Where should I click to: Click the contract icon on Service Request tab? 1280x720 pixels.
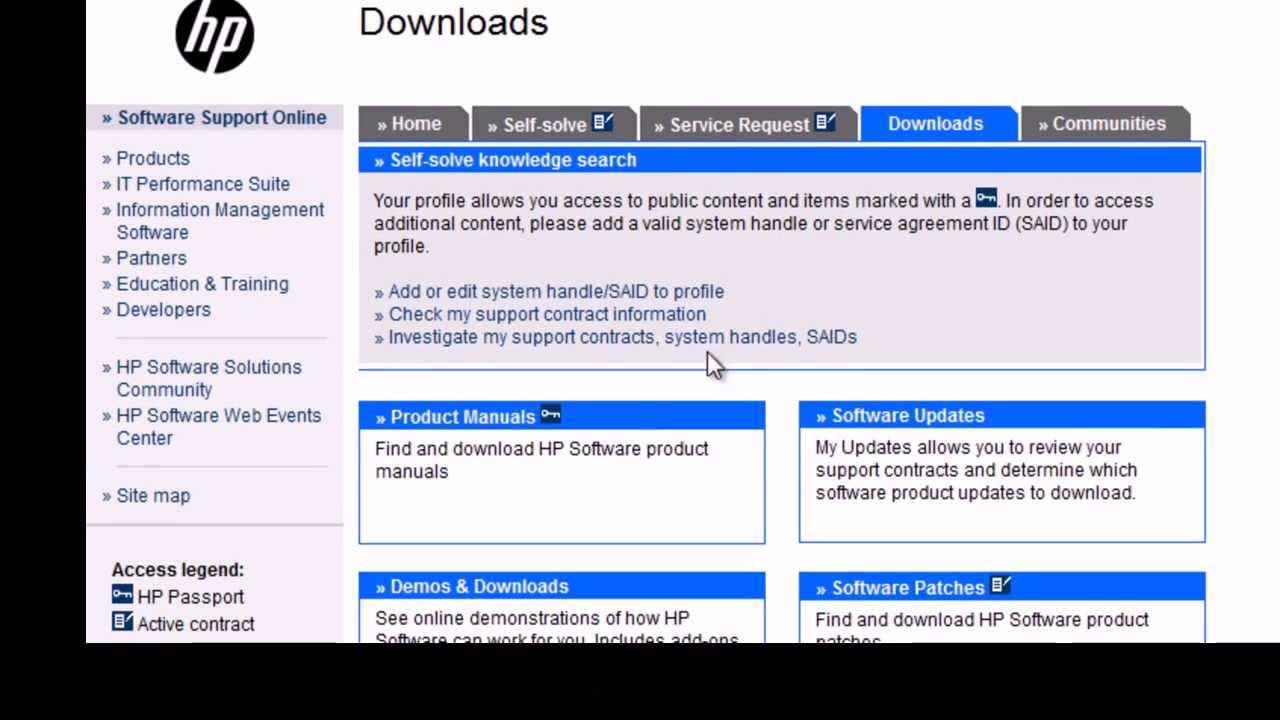(x=825, y=122)
